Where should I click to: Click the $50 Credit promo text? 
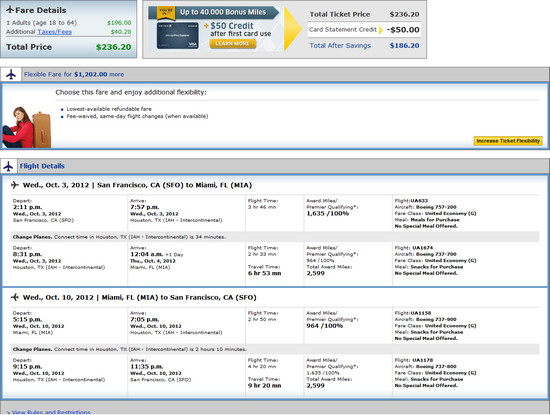tap(232, 26)
